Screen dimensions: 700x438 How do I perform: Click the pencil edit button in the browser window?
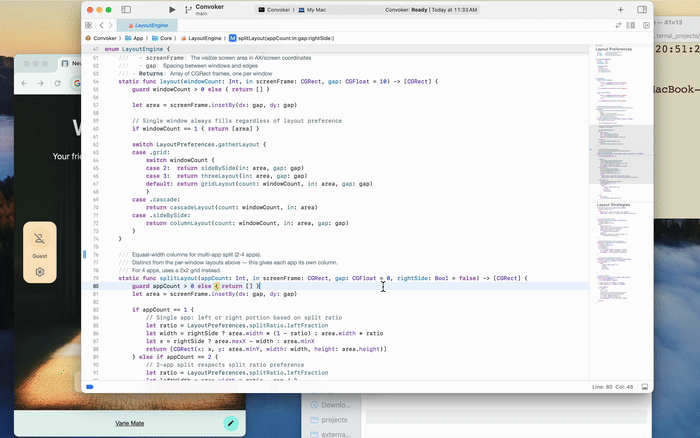pos(231,423)
